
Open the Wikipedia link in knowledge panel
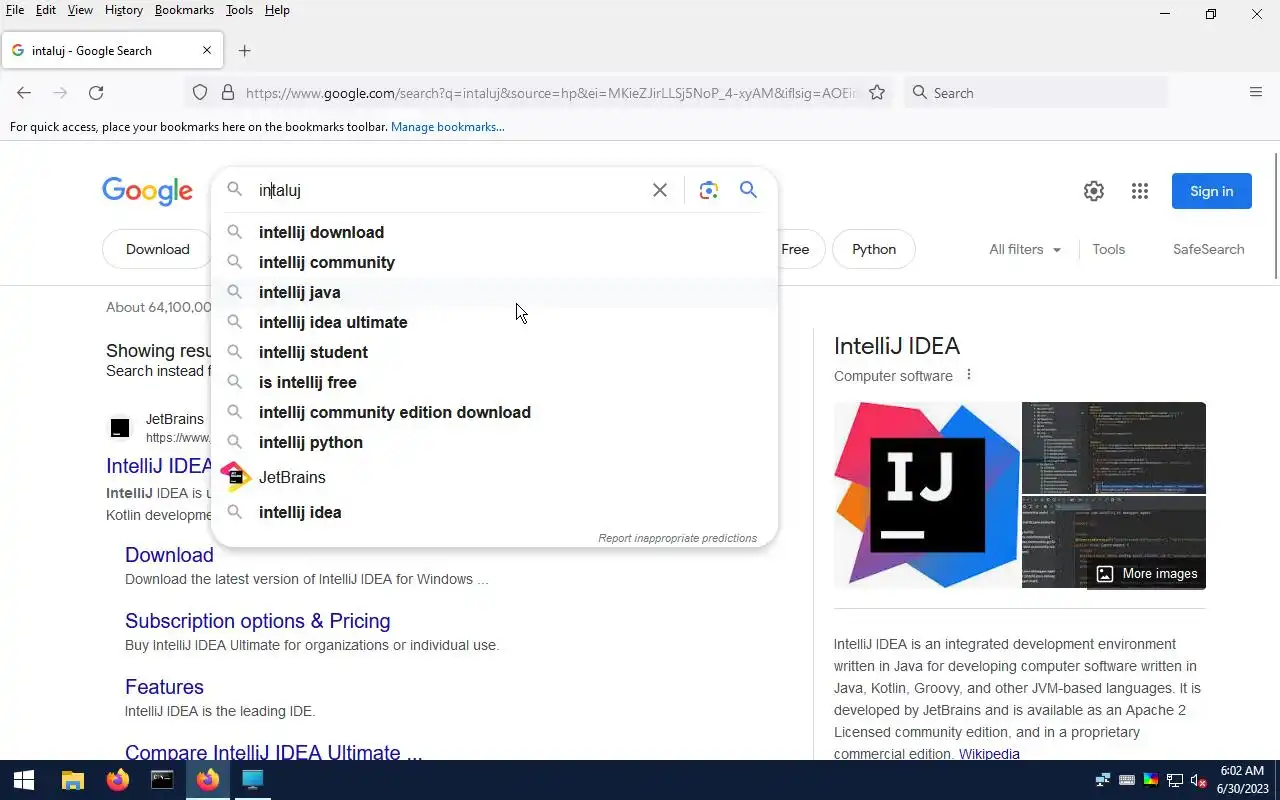pos(989,754)
